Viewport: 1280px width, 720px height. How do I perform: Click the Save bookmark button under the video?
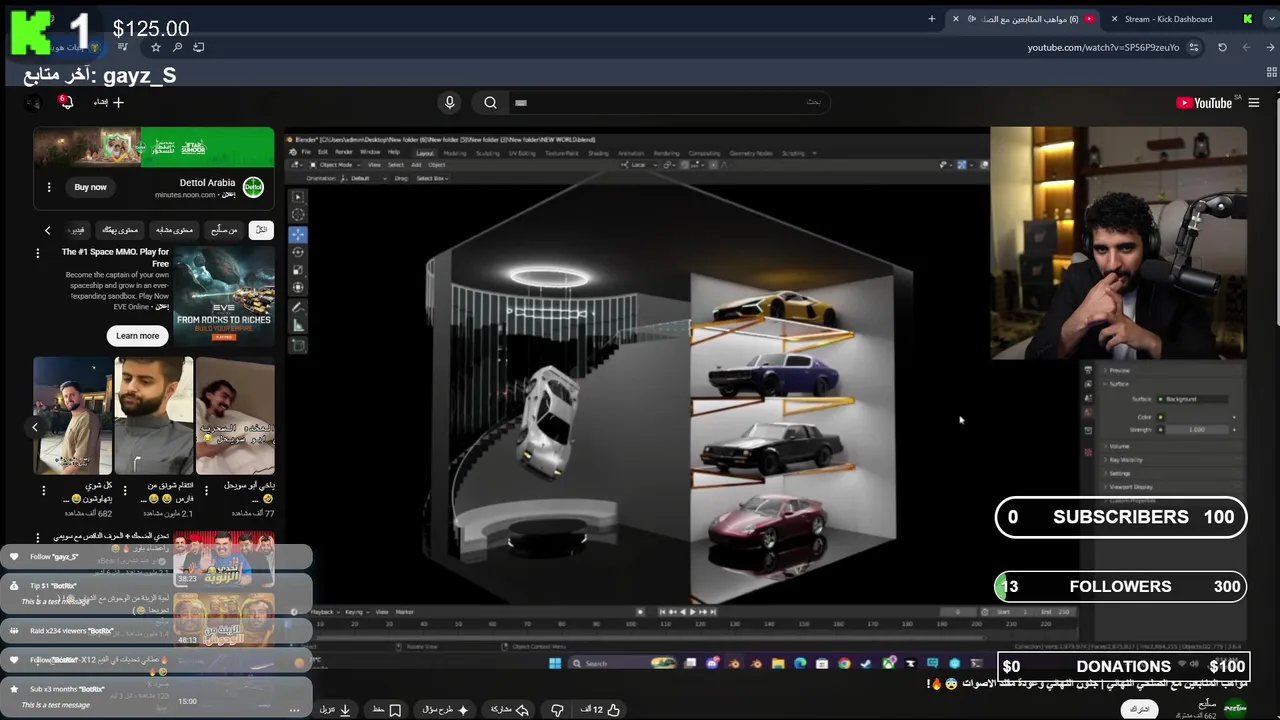(387, 709)
